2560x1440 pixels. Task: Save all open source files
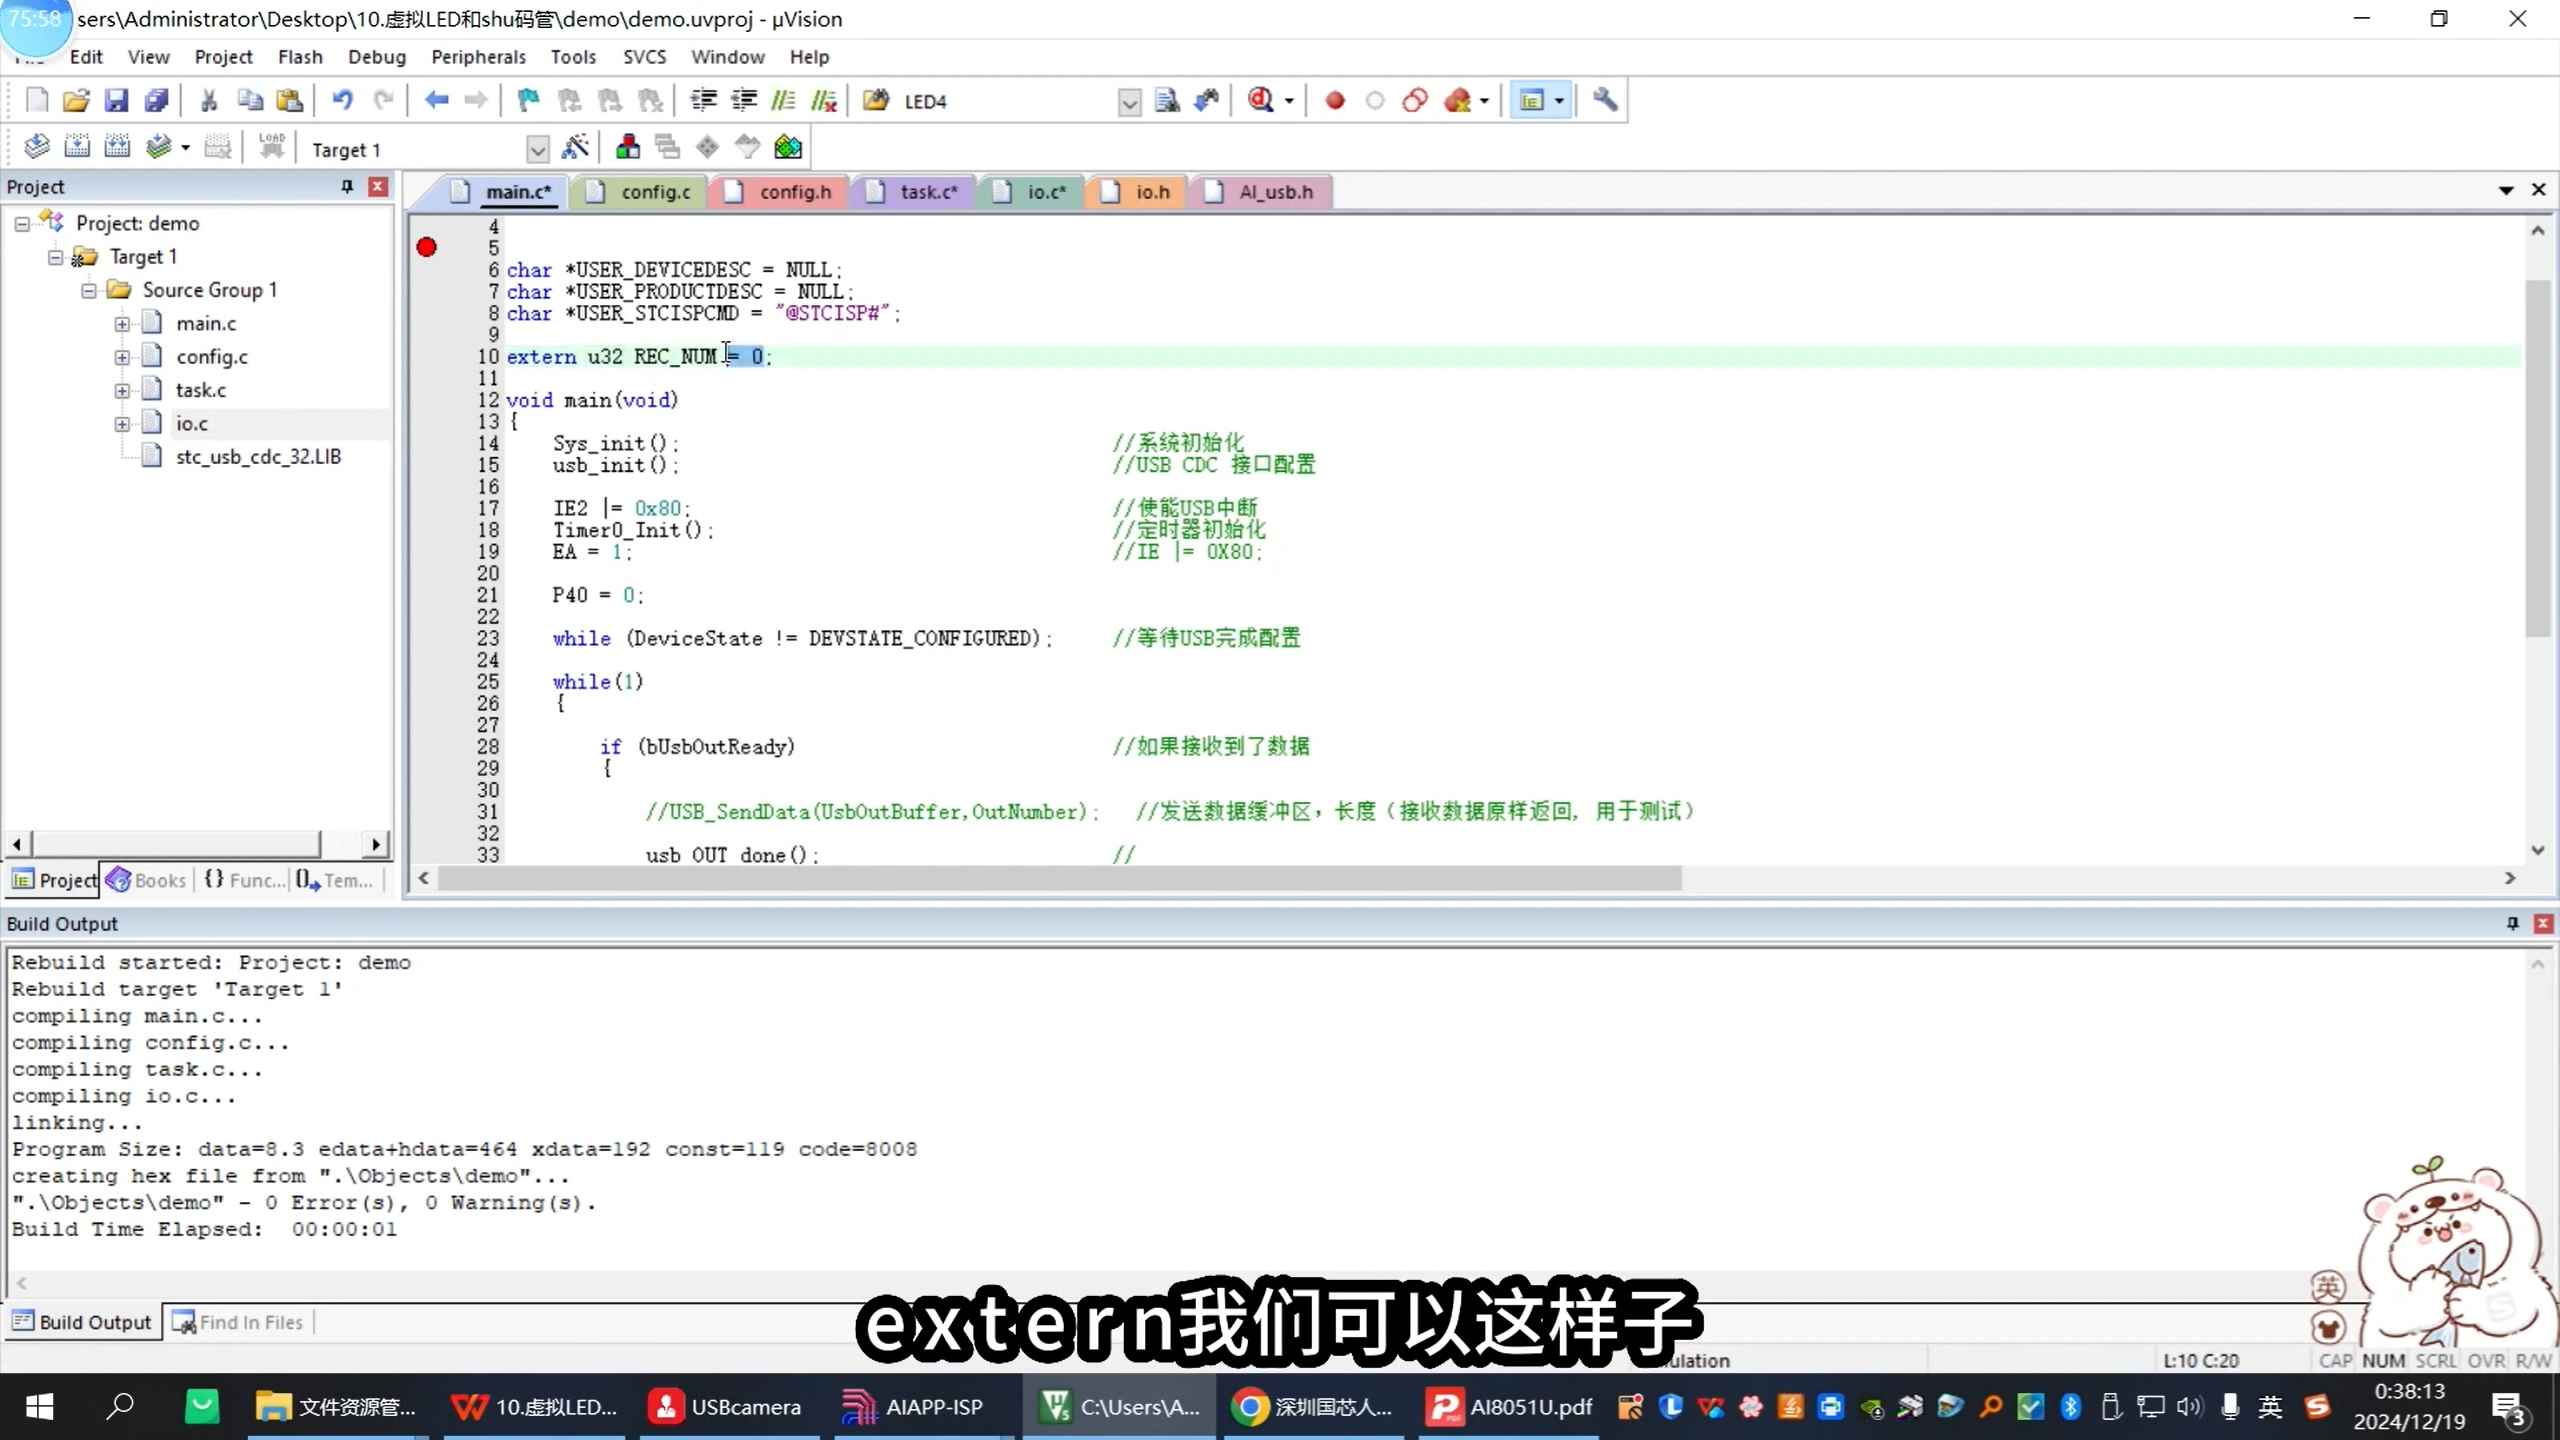157,100
